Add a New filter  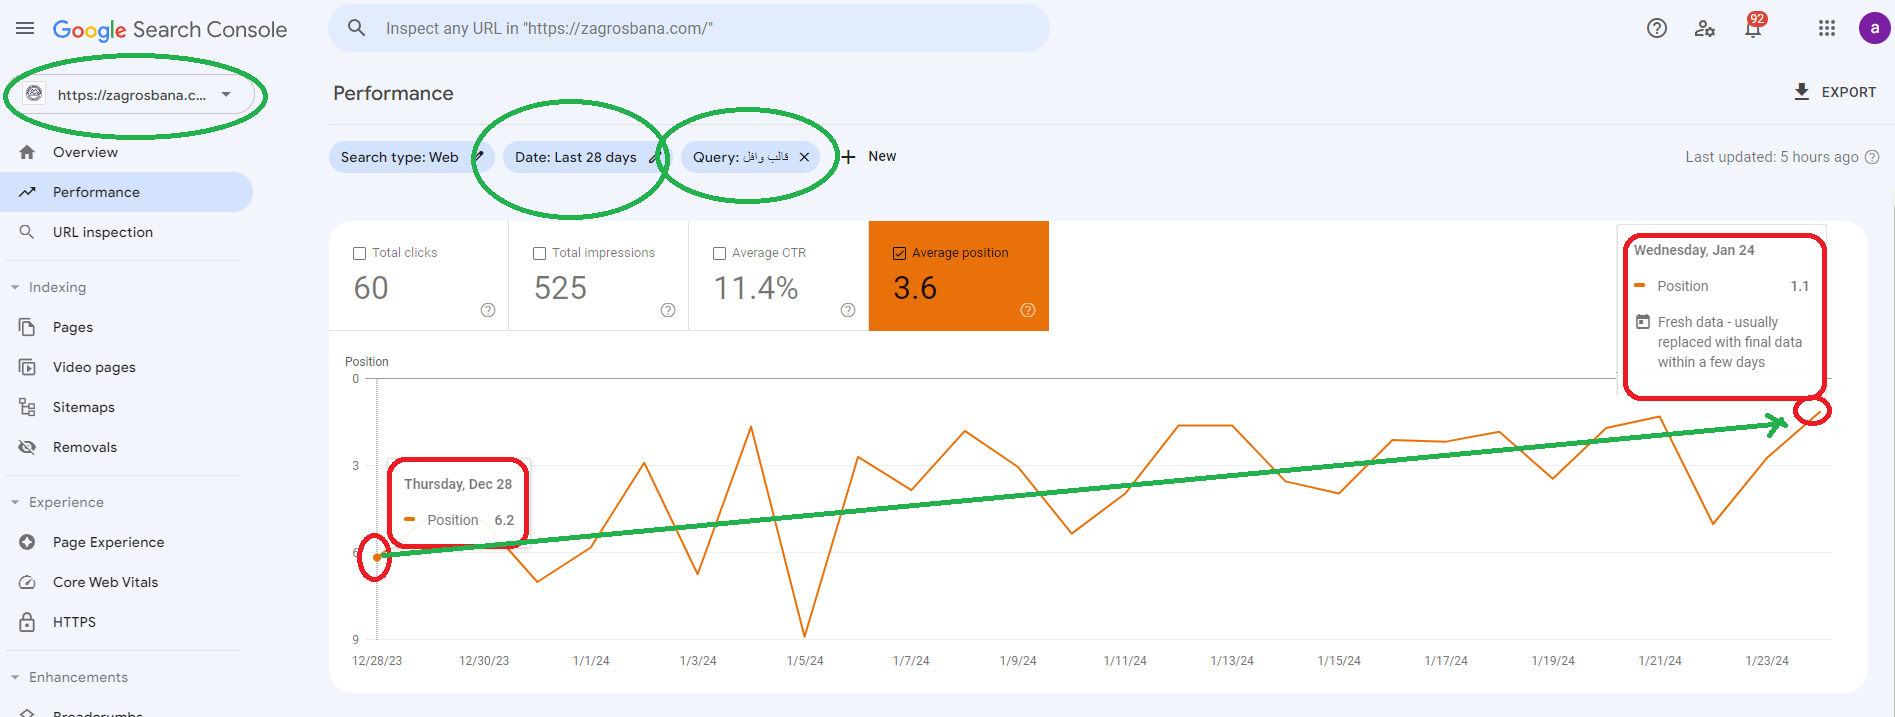[x=869, y=157]
